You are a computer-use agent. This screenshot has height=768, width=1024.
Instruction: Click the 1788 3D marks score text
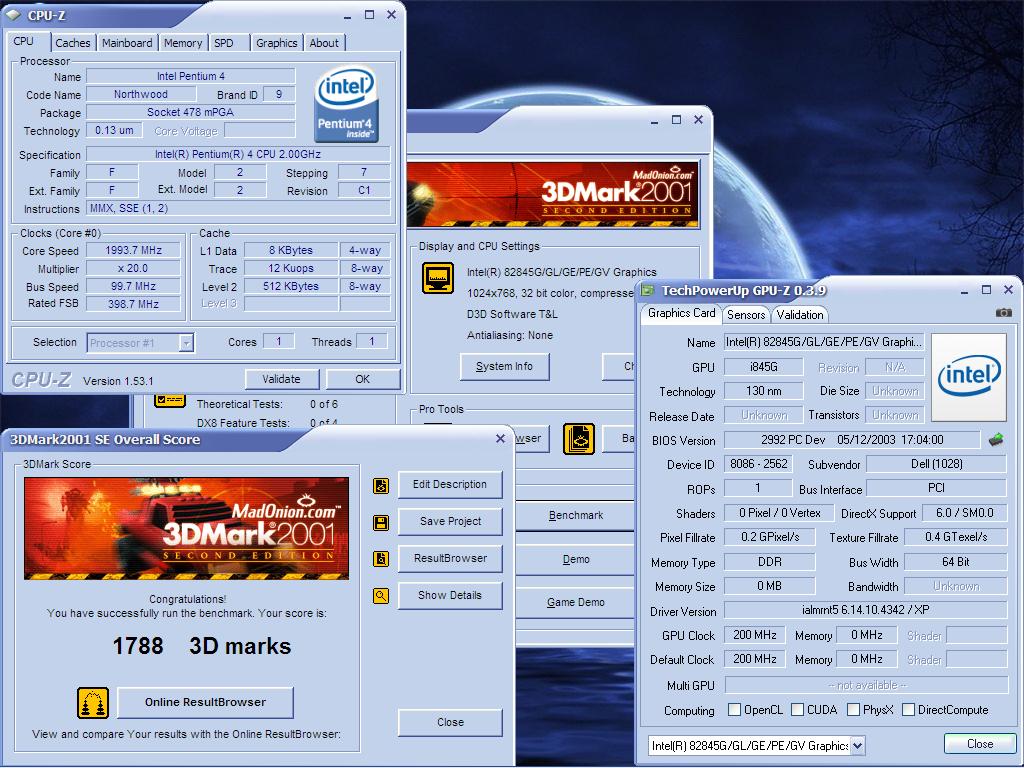click(x=202, y=646)
